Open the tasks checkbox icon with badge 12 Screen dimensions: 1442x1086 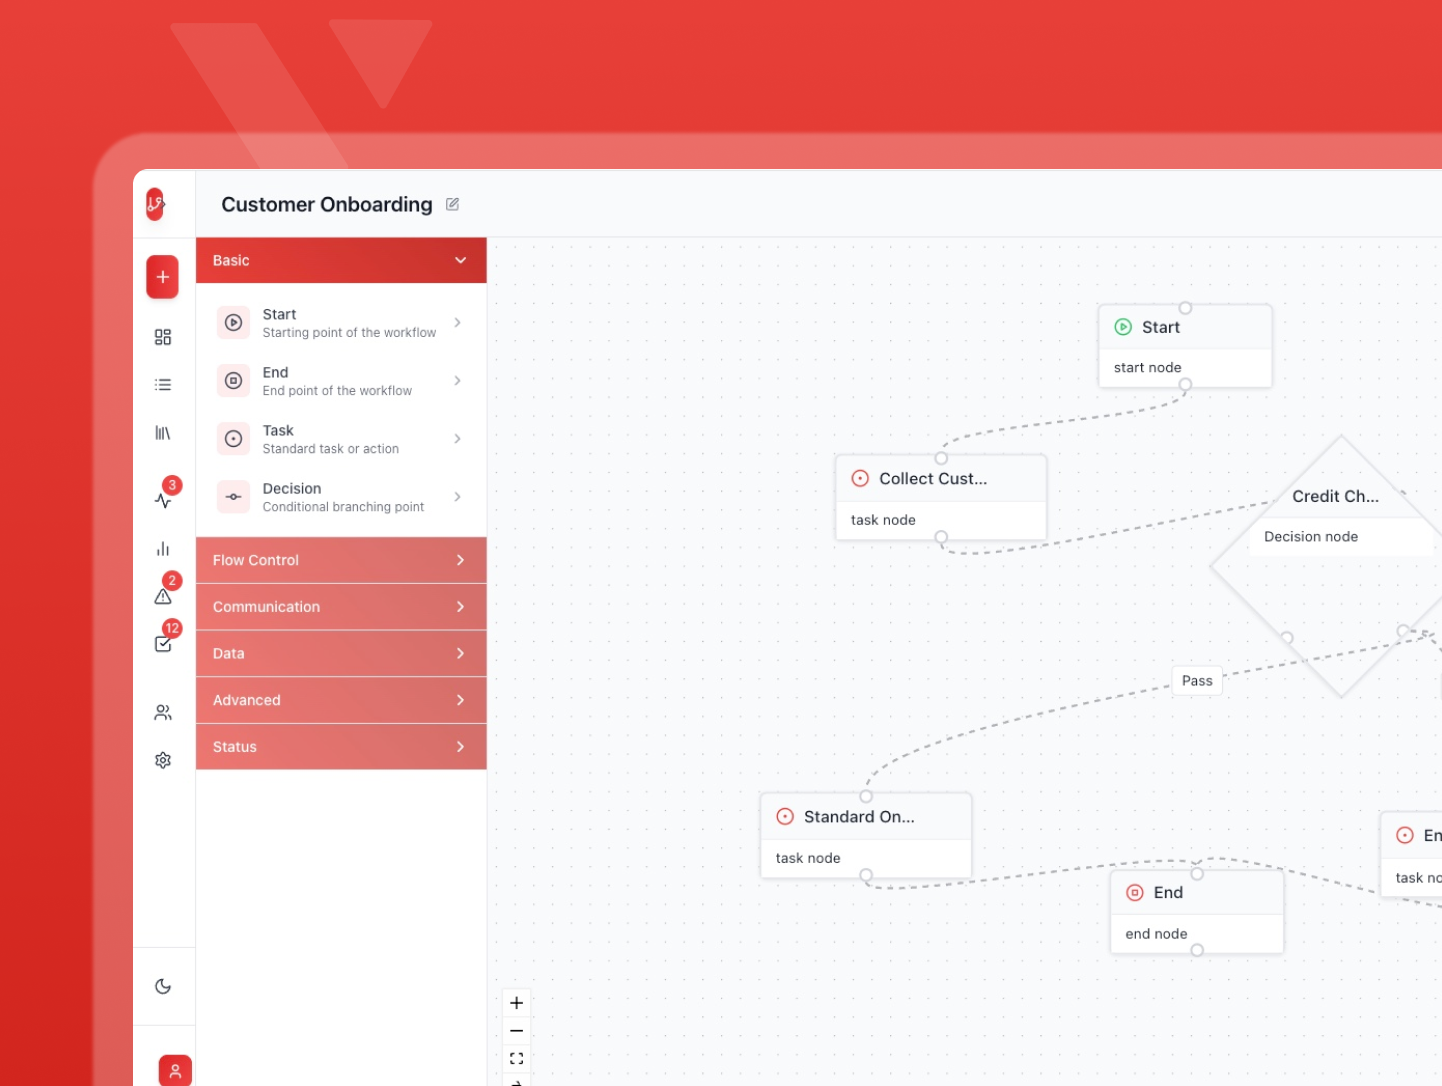pyautogui.click(x=163, y=644)
